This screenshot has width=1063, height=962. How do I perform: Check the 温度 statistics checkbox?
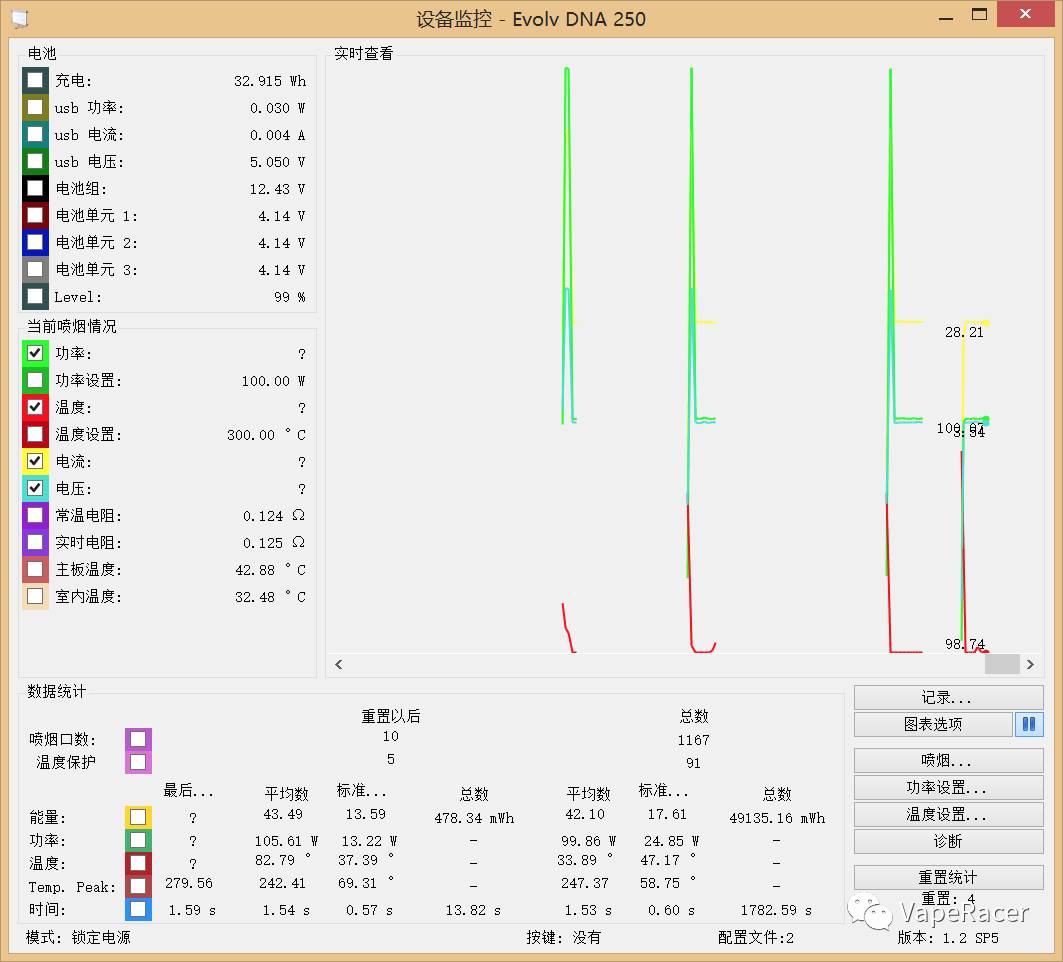138,863
